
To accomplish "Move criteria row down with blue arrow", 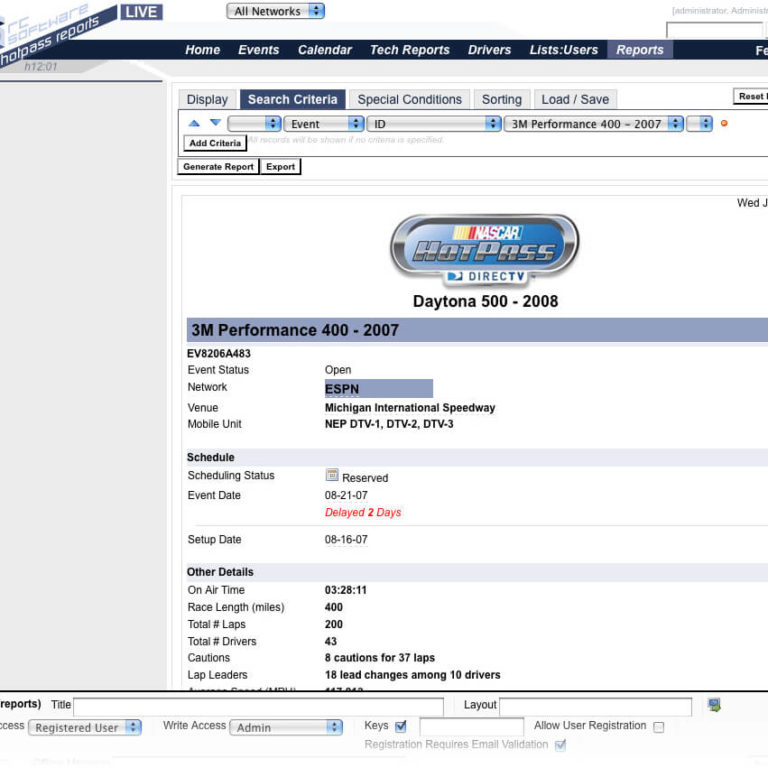I will point(216,122).
